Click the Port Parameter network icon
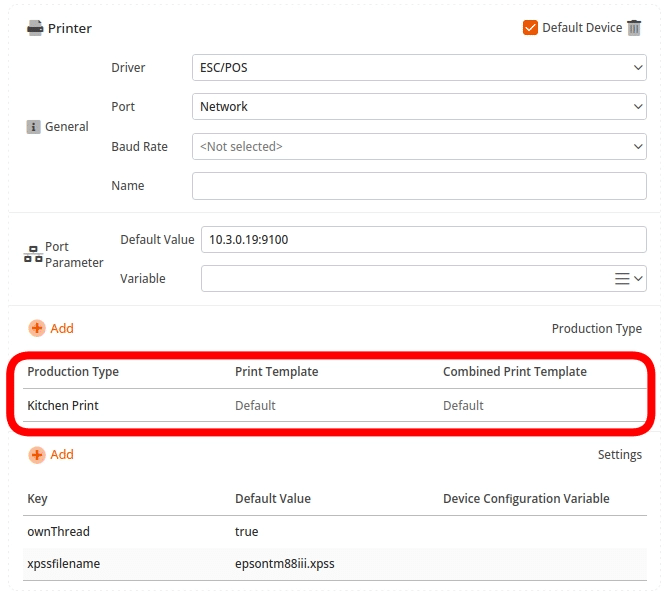Viewport: 671px width, 603px height. (x=33, y=255)
